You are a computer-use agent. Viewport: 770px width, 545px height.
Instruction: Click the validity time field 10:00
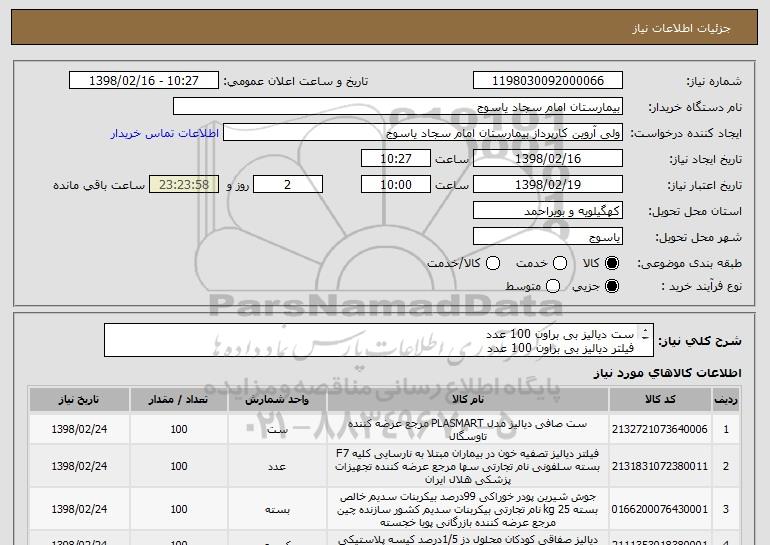[x=396, y=185]
